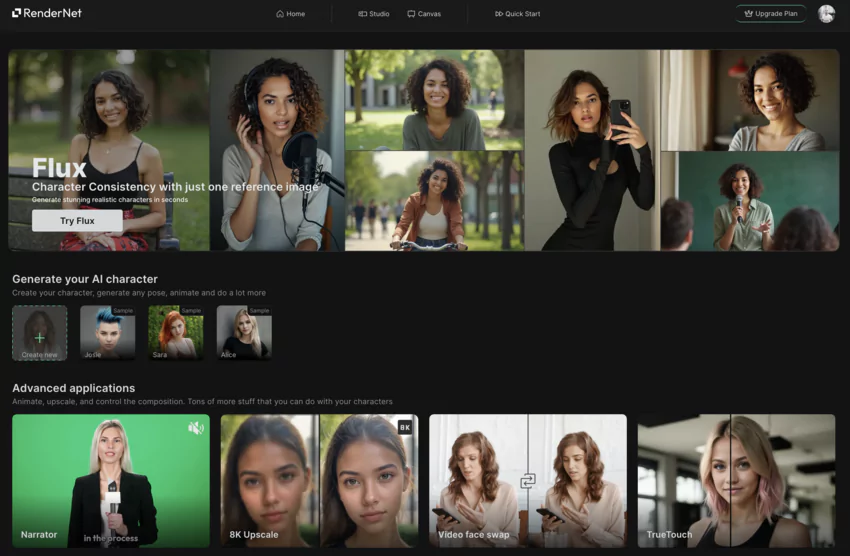The image size is (850, 556).
Task: Click the Try Flux button
Action: 77,221
